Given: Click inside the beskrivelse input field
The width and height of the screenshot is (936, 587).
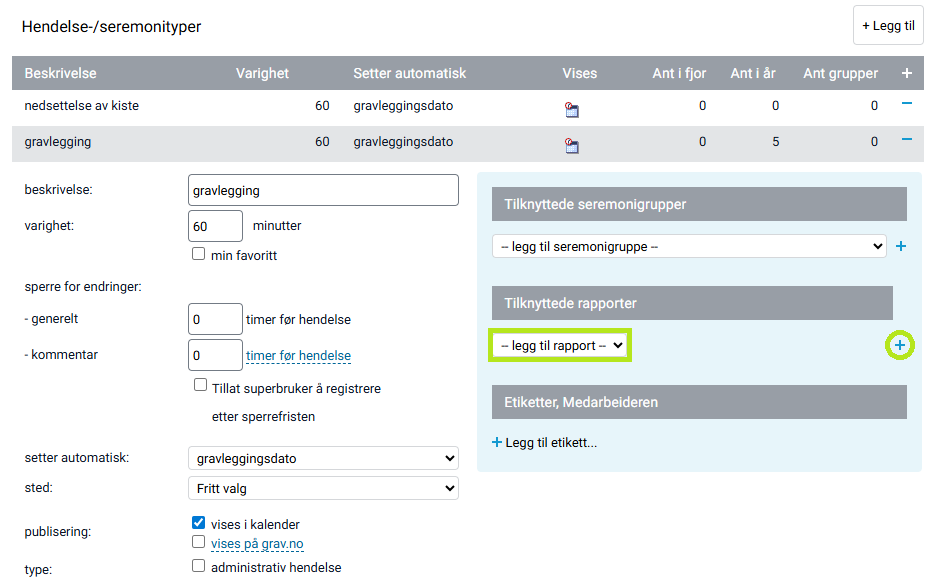Looking at the screenshot, I should pos(323,190).
